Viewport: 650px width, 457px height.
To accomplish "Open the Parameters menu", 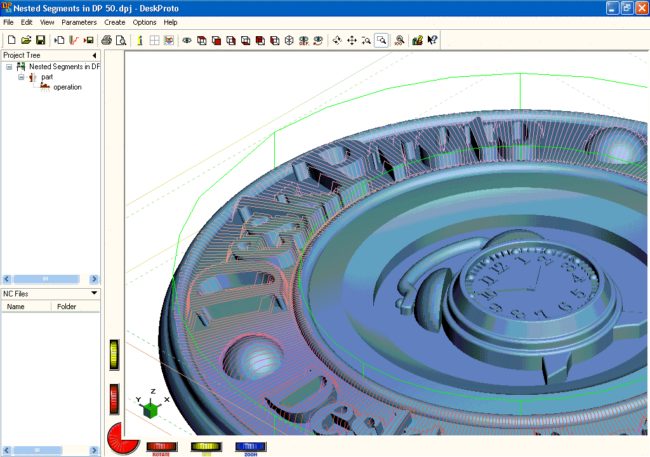I will point(79,21).
